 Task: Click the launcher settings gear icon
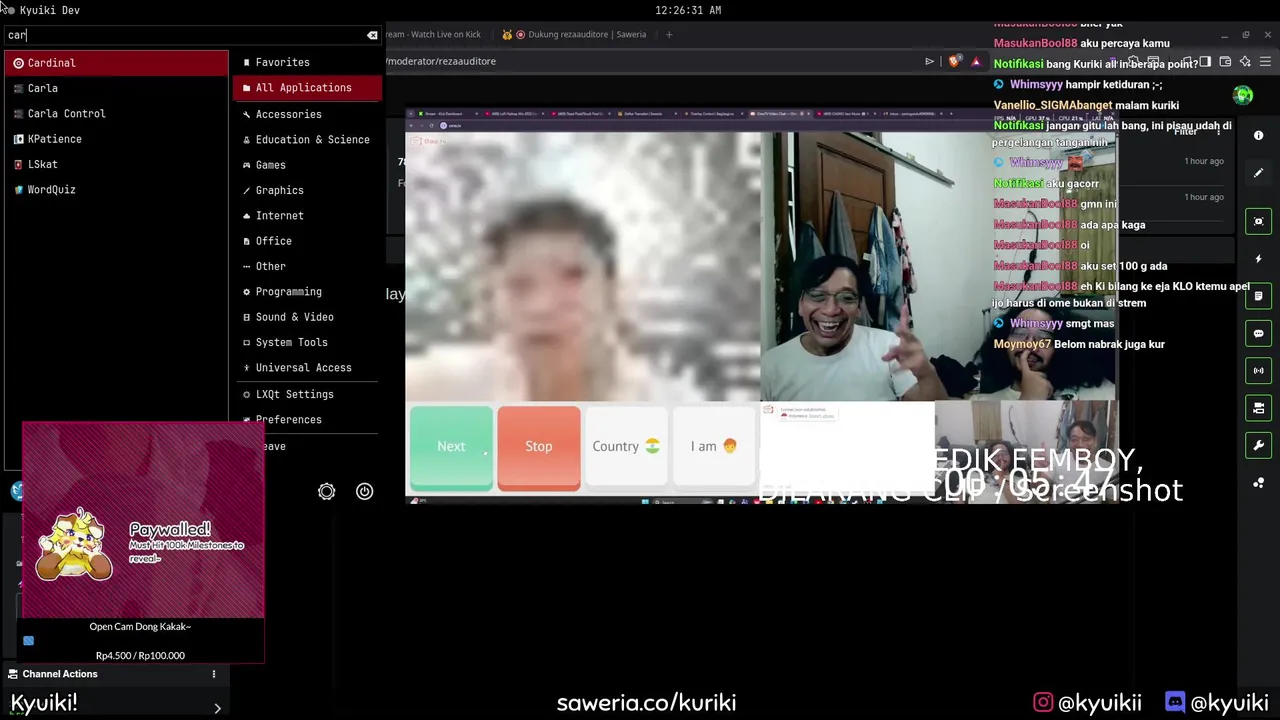point(326,491)
